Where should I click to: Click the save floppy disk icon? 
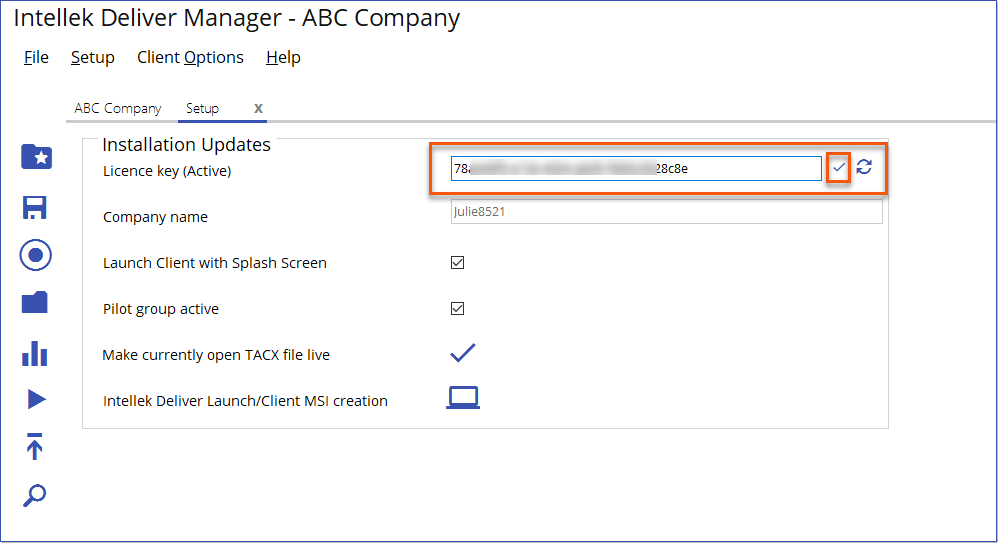(x=34, y=208)
